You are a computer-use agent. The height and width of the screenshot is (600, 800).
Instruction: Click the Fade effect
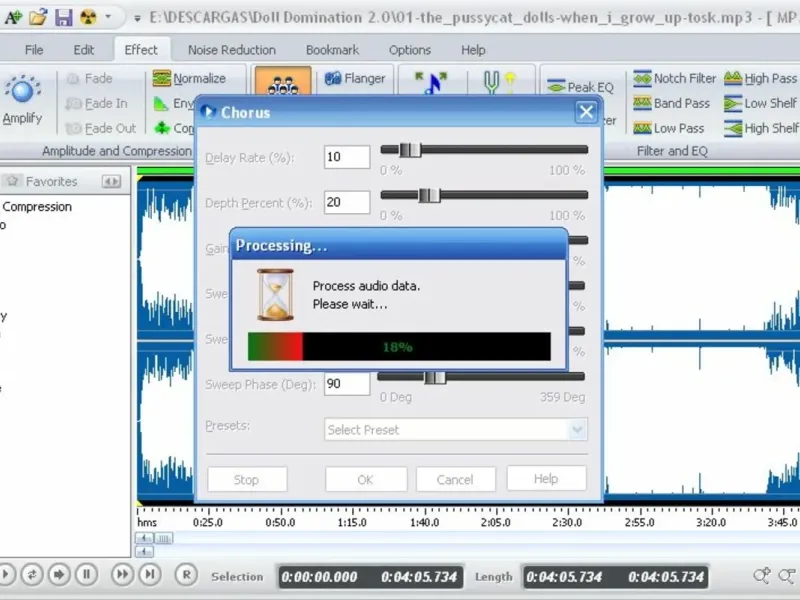click(x=90, y=79)
